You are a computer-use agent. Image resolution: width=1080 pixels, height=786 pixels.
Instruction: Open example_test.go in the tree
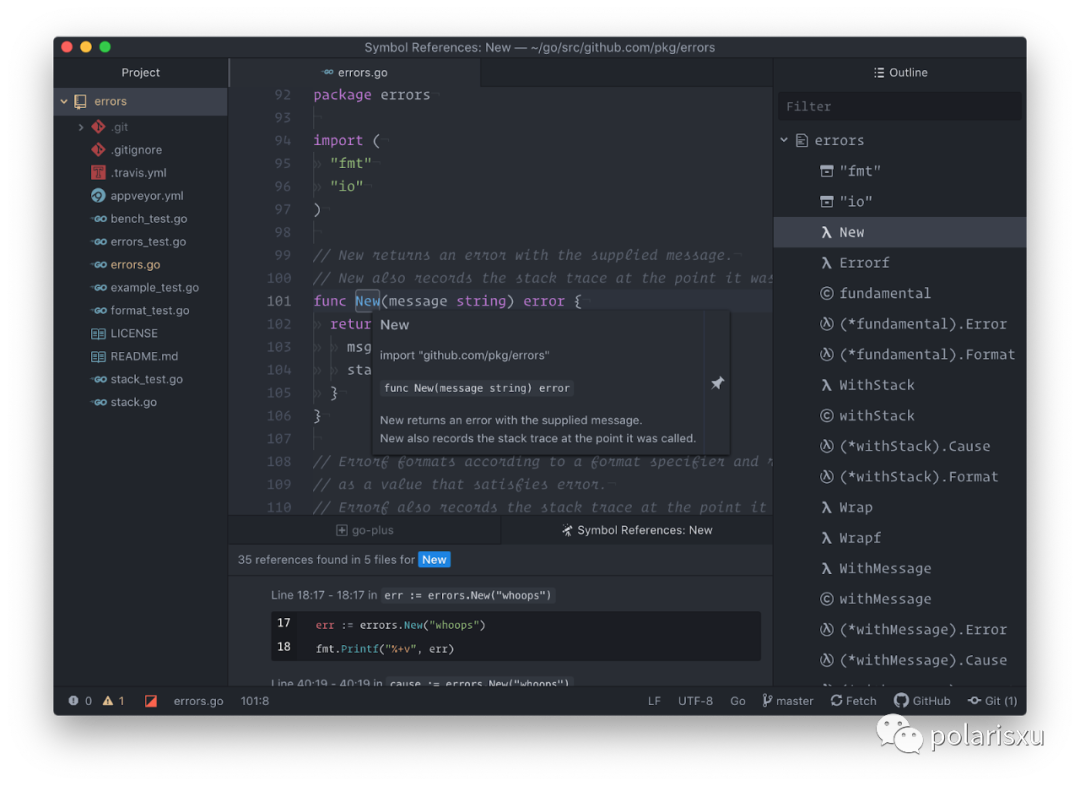click(154, 287)
